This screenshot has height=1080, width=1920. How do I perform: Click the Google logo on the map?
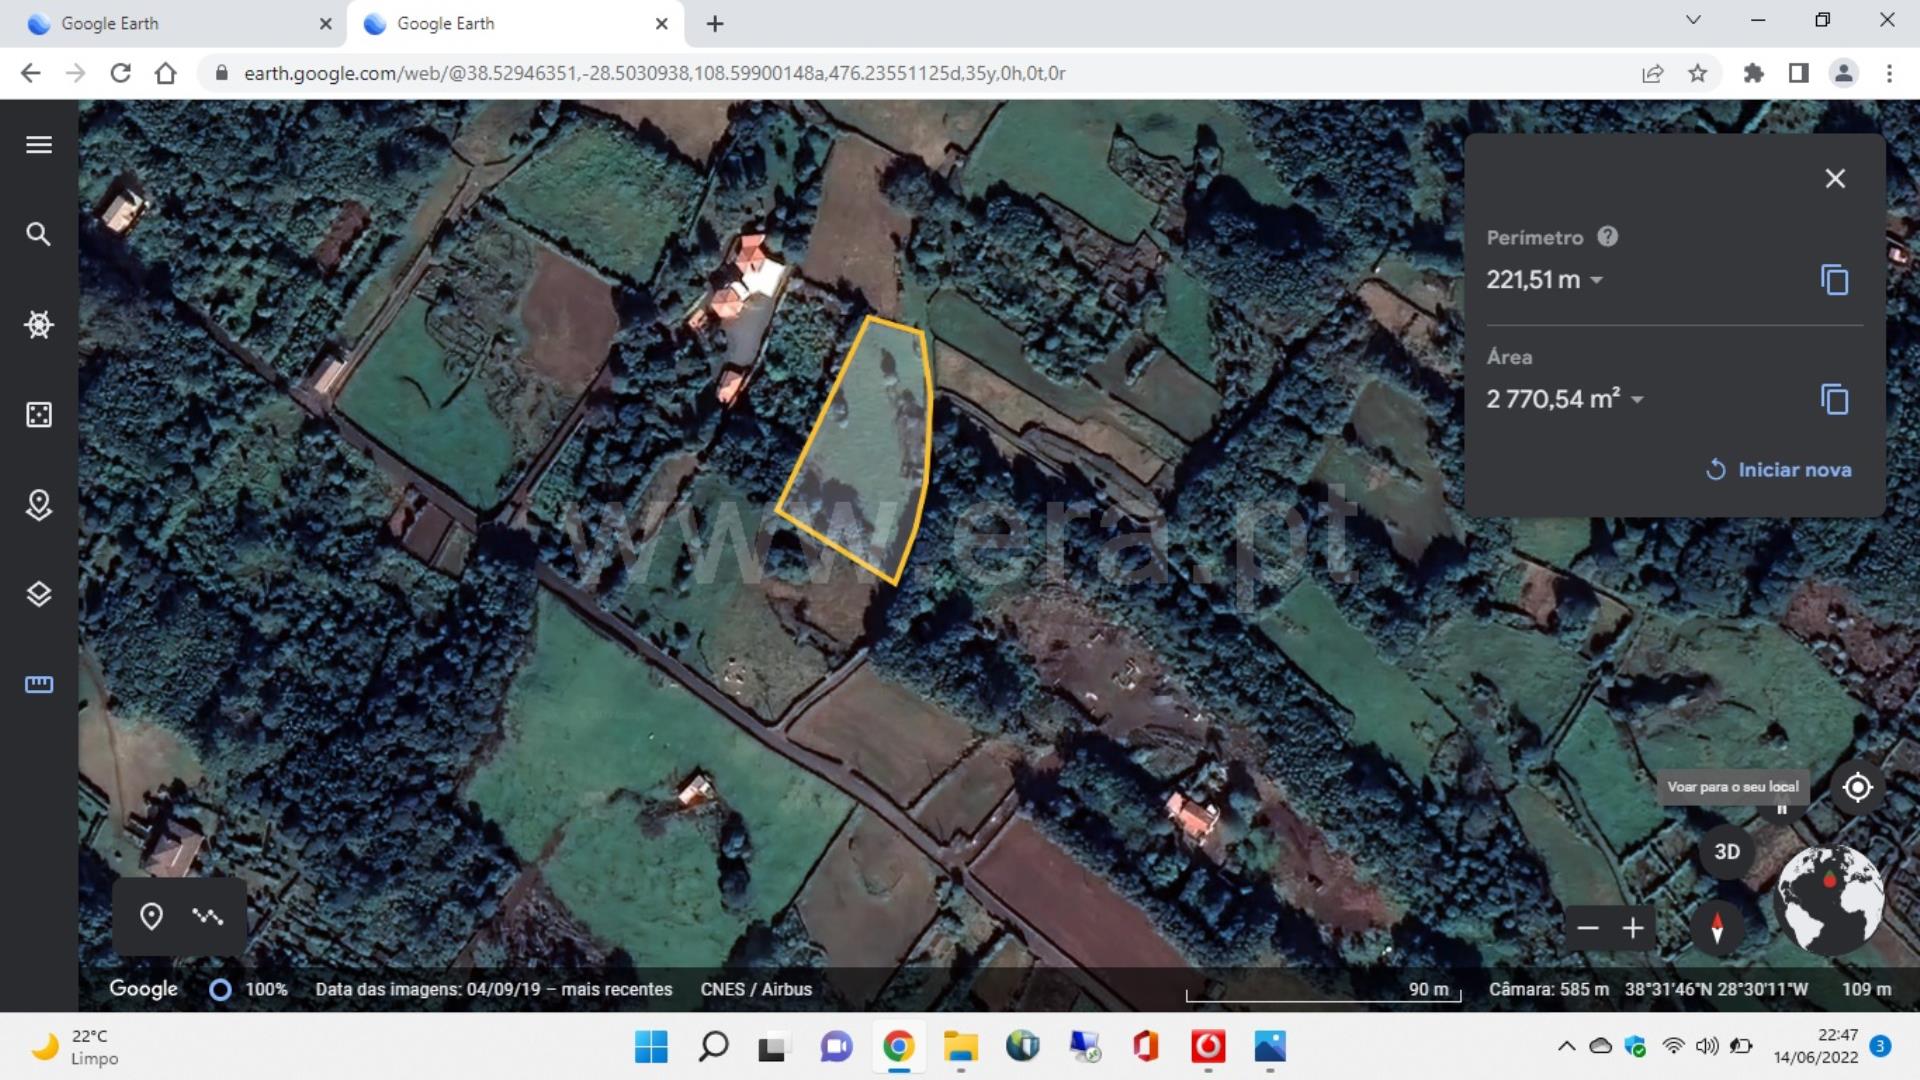coord(144,989)
